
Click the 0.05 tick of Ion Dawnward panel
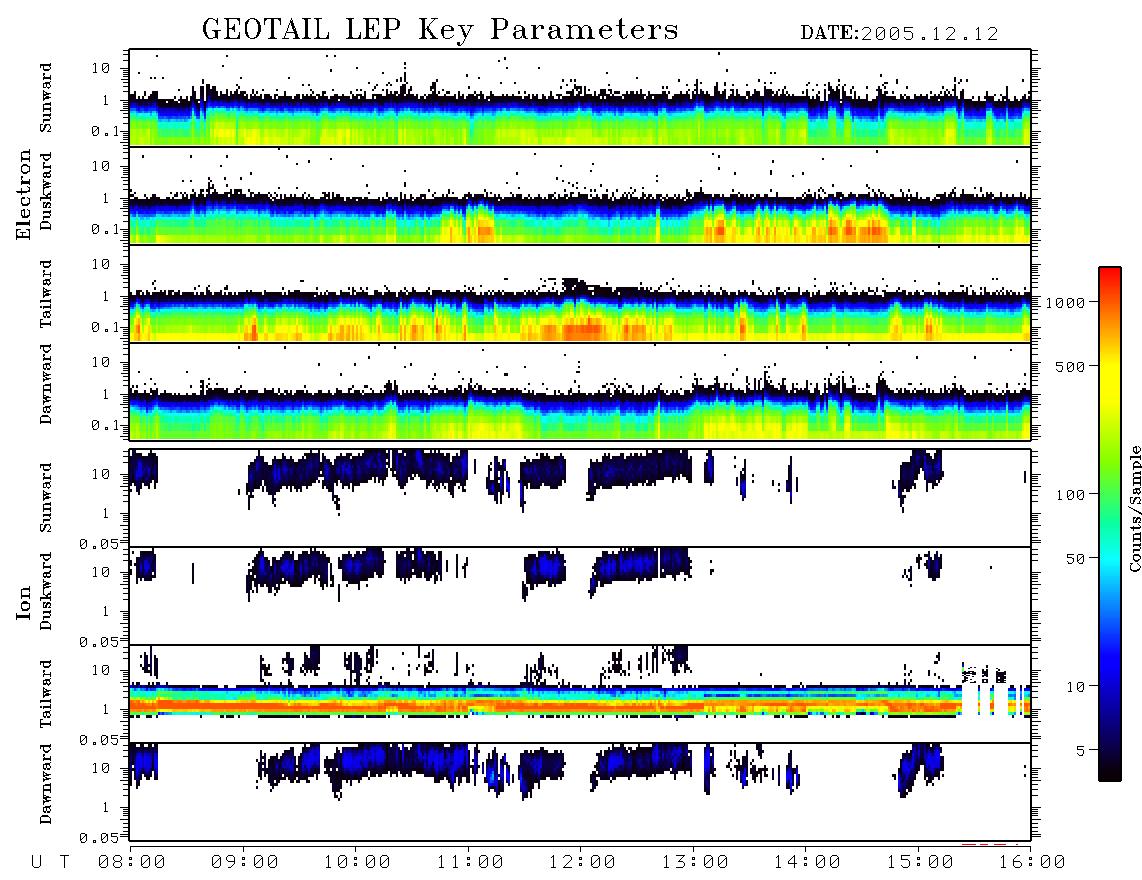coord(98,838)
